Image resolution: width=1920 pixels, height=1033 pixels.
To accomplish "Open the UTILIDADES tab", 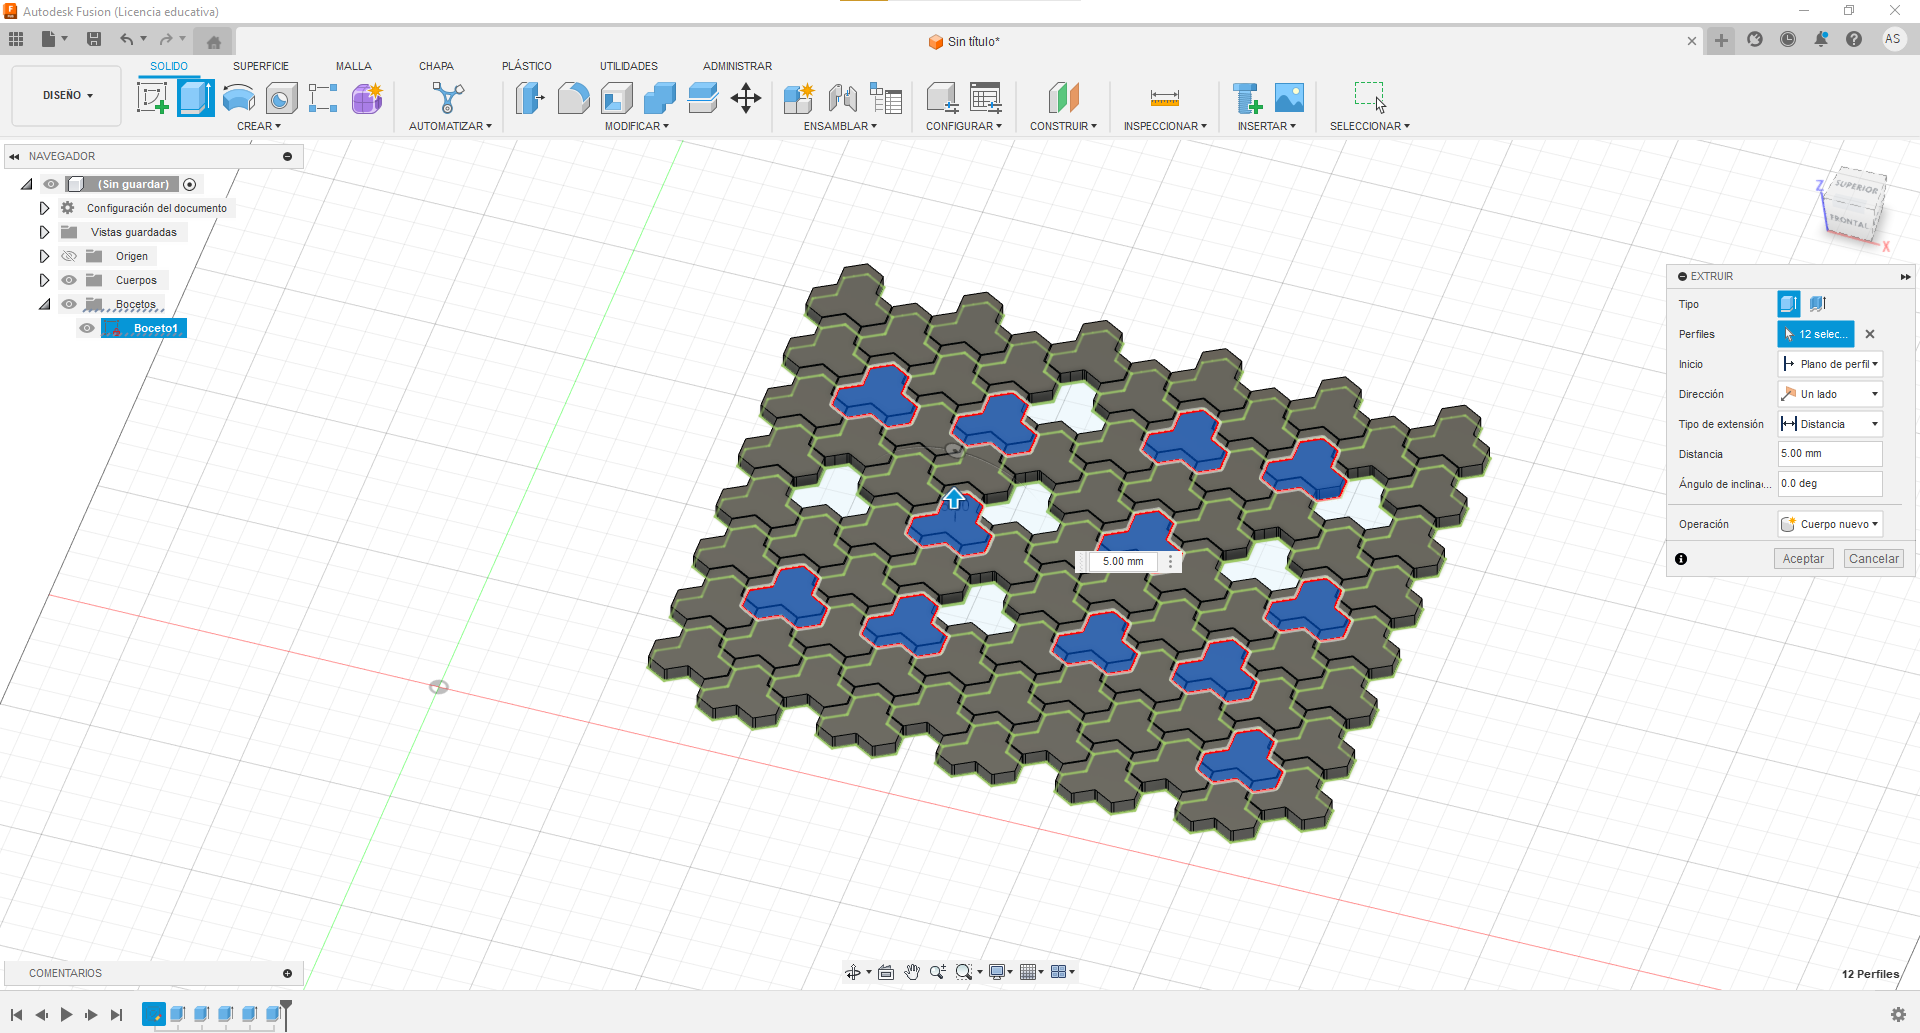I will point(629,66).
